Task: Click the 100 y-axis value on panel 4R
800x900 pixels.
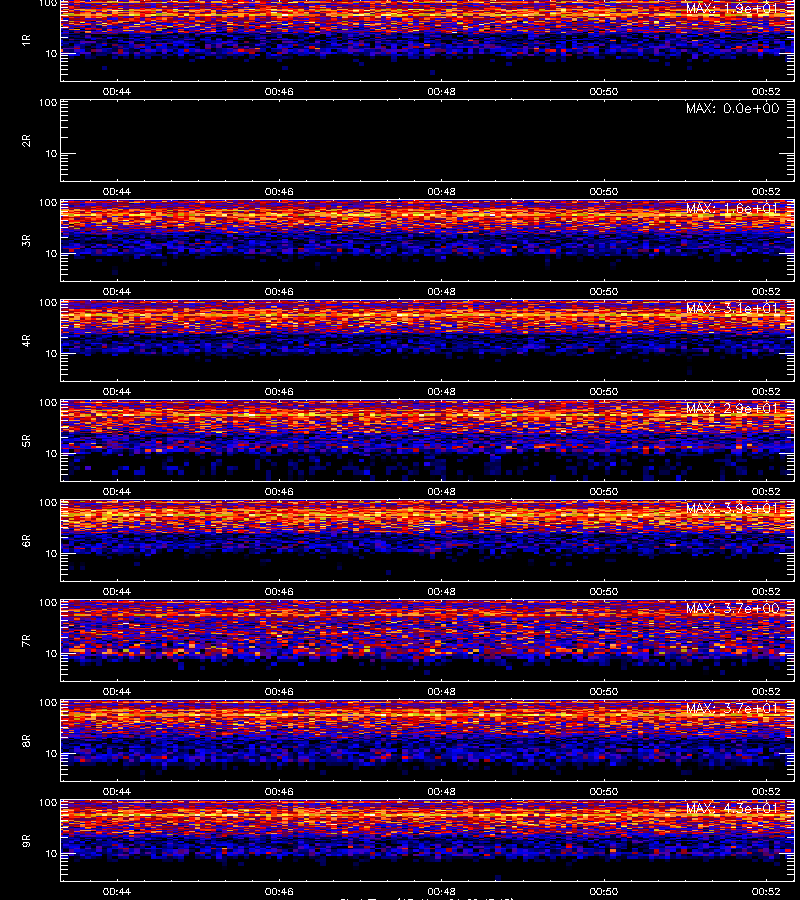Action: (x=48, y=302)
